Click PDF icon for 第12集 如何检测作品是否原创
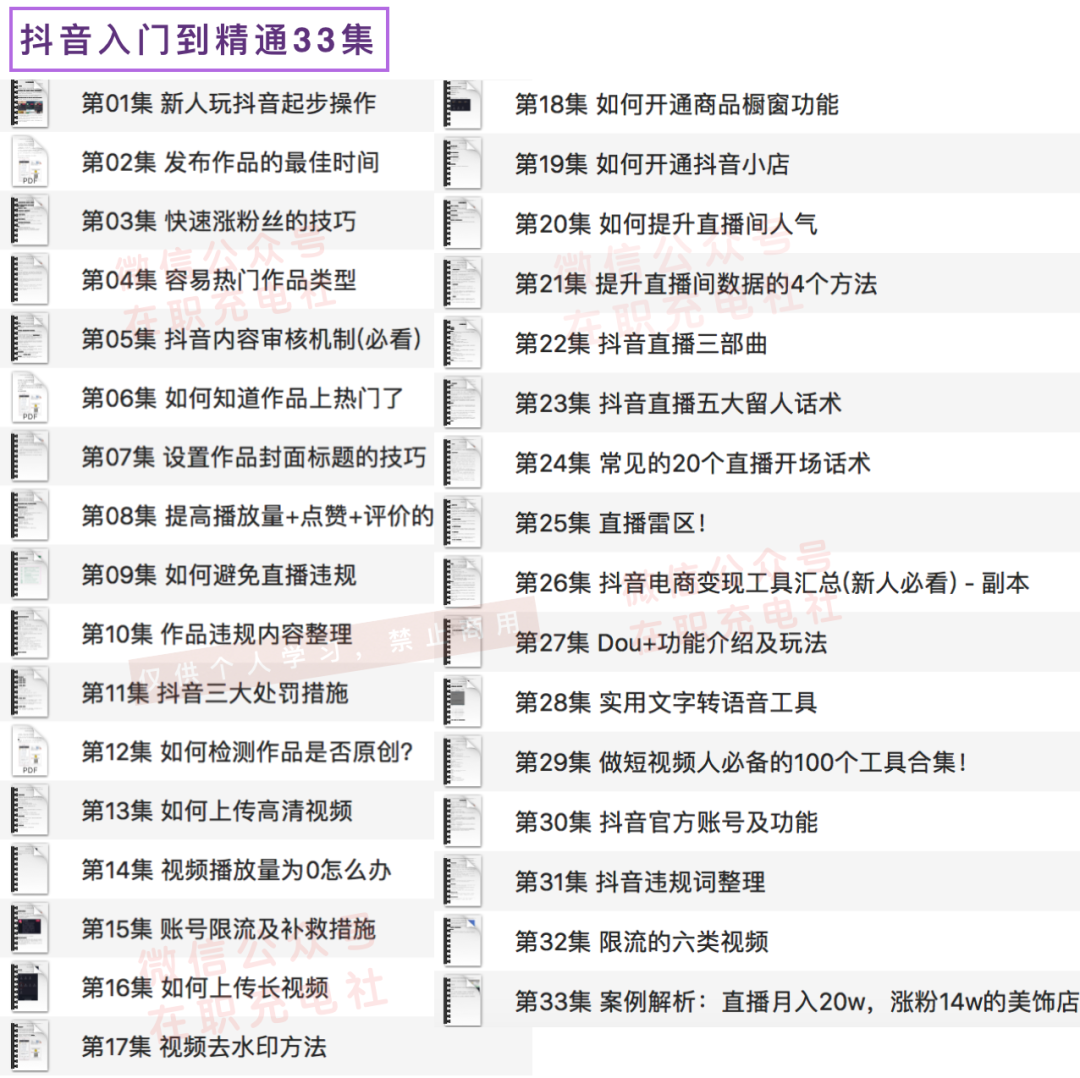The height and width of the screenshot is (1078, 1080). click(x=30, y=752)
